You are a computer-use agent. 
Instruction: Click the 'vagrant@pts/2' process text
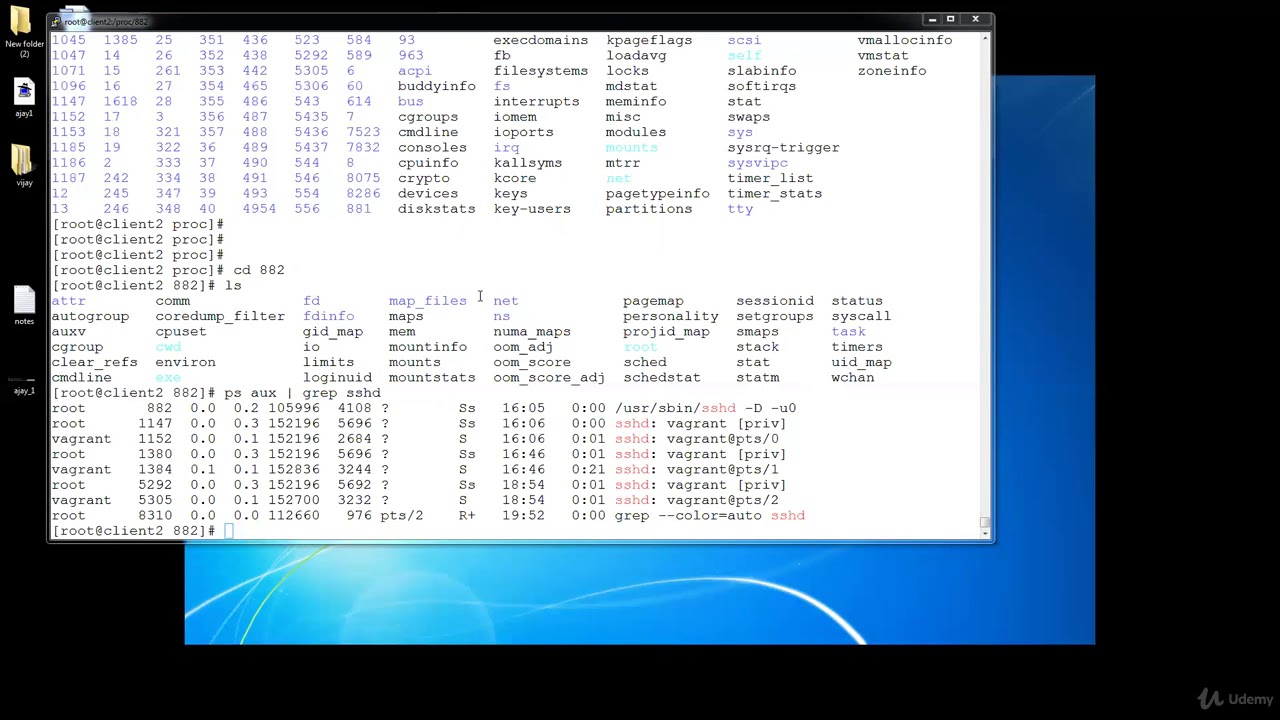click(723, 500)
